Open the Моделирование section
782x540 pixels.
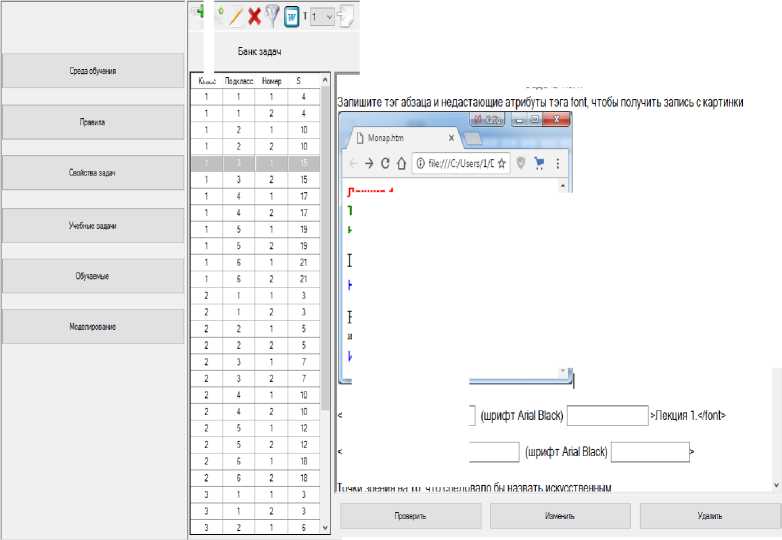pos(93,327)
